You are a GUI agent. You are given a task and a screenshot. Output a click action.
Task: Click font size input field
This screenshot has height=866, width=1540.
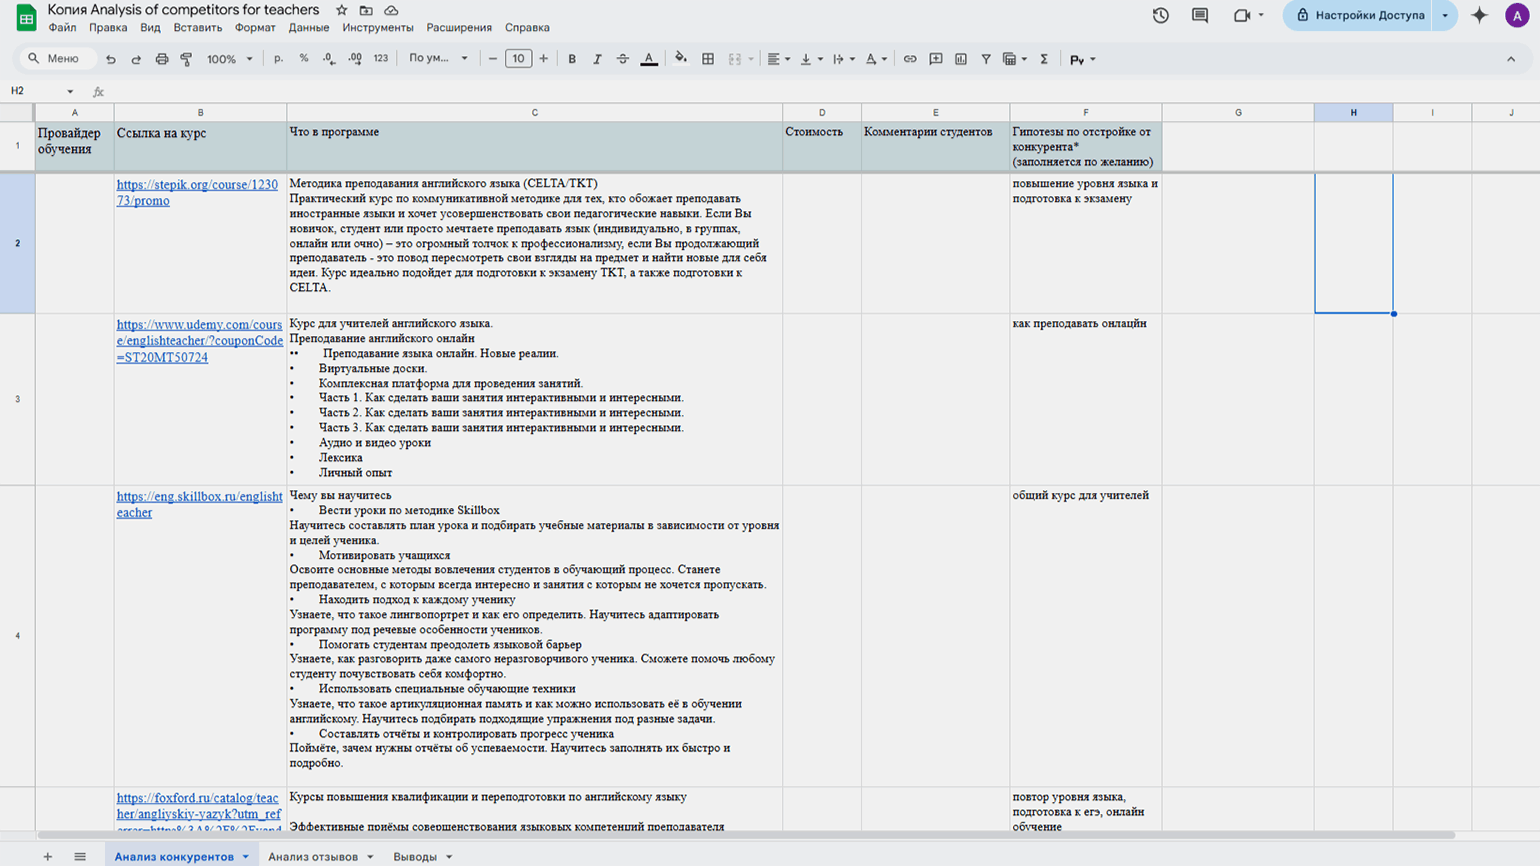tap(518, 59)
